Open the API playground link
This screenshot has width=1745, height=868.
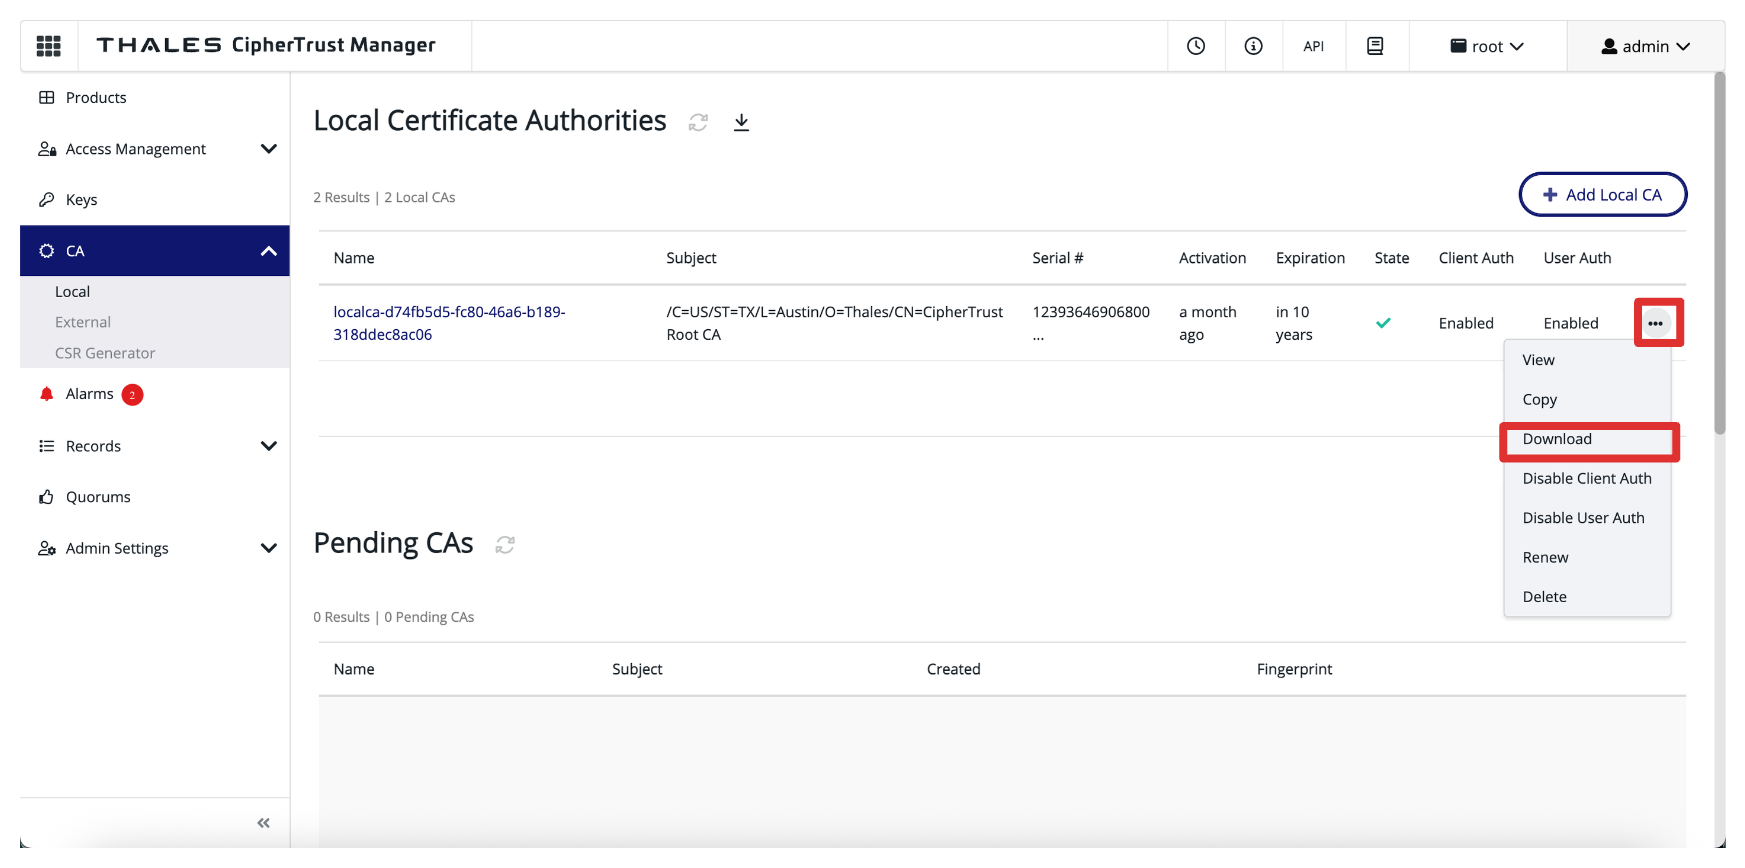tap(1313, 46)
